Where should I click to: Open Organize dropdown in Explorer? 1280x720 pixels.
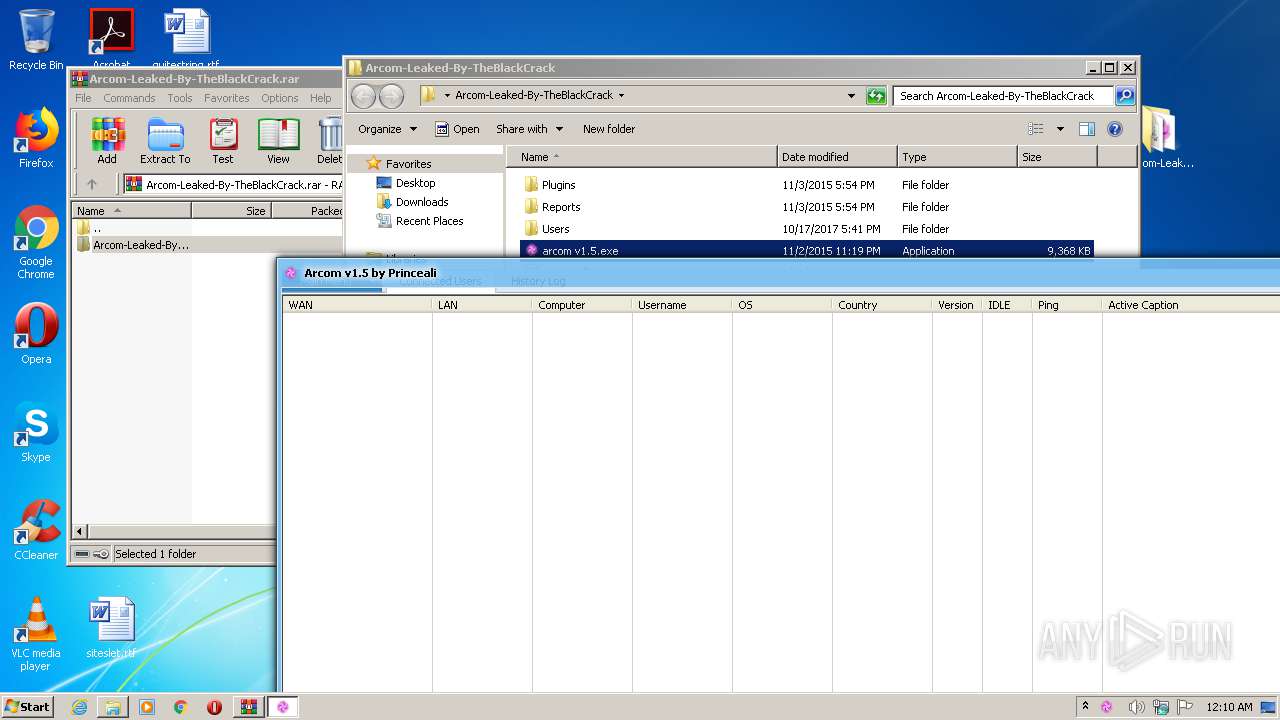pyautogui.click(x=387, y=129)
